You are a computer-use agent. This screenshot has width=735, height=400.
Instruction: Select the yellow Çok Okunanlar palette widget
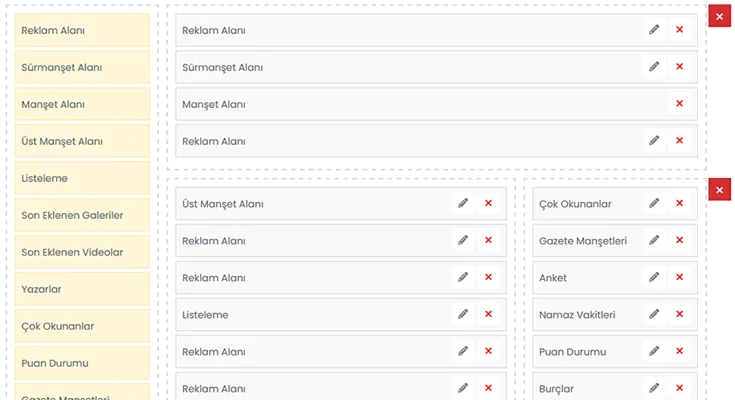pos(82,326)
